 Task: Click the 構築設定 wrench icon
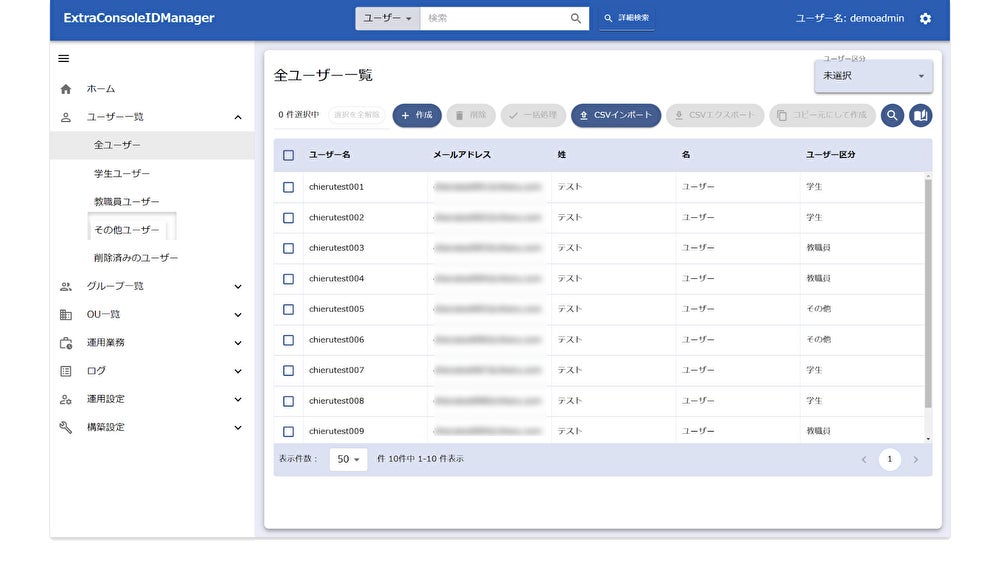point(66,428)
